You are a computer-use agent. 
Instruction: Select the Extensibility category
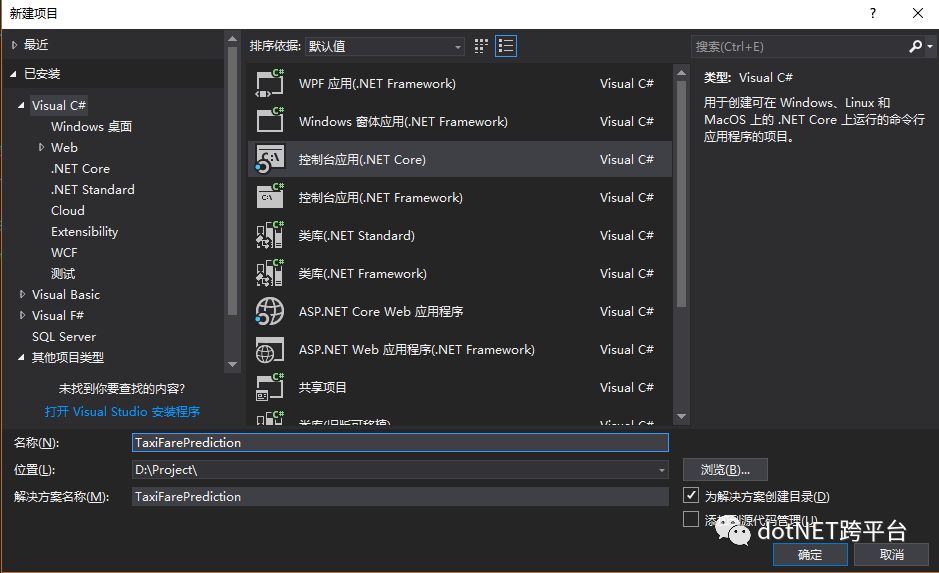coord(84,232)
